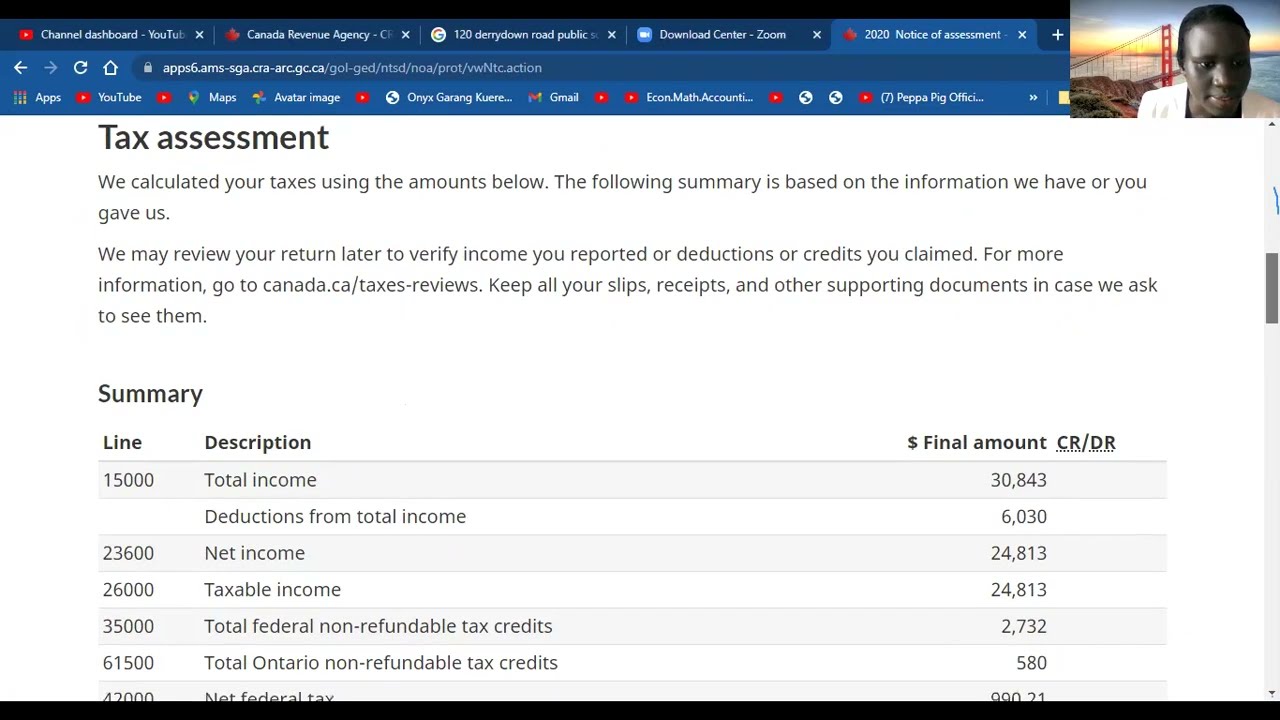Select the Net income row amount 24,813
Screen dimensions: 1280x720
(x=1018, y=553)
